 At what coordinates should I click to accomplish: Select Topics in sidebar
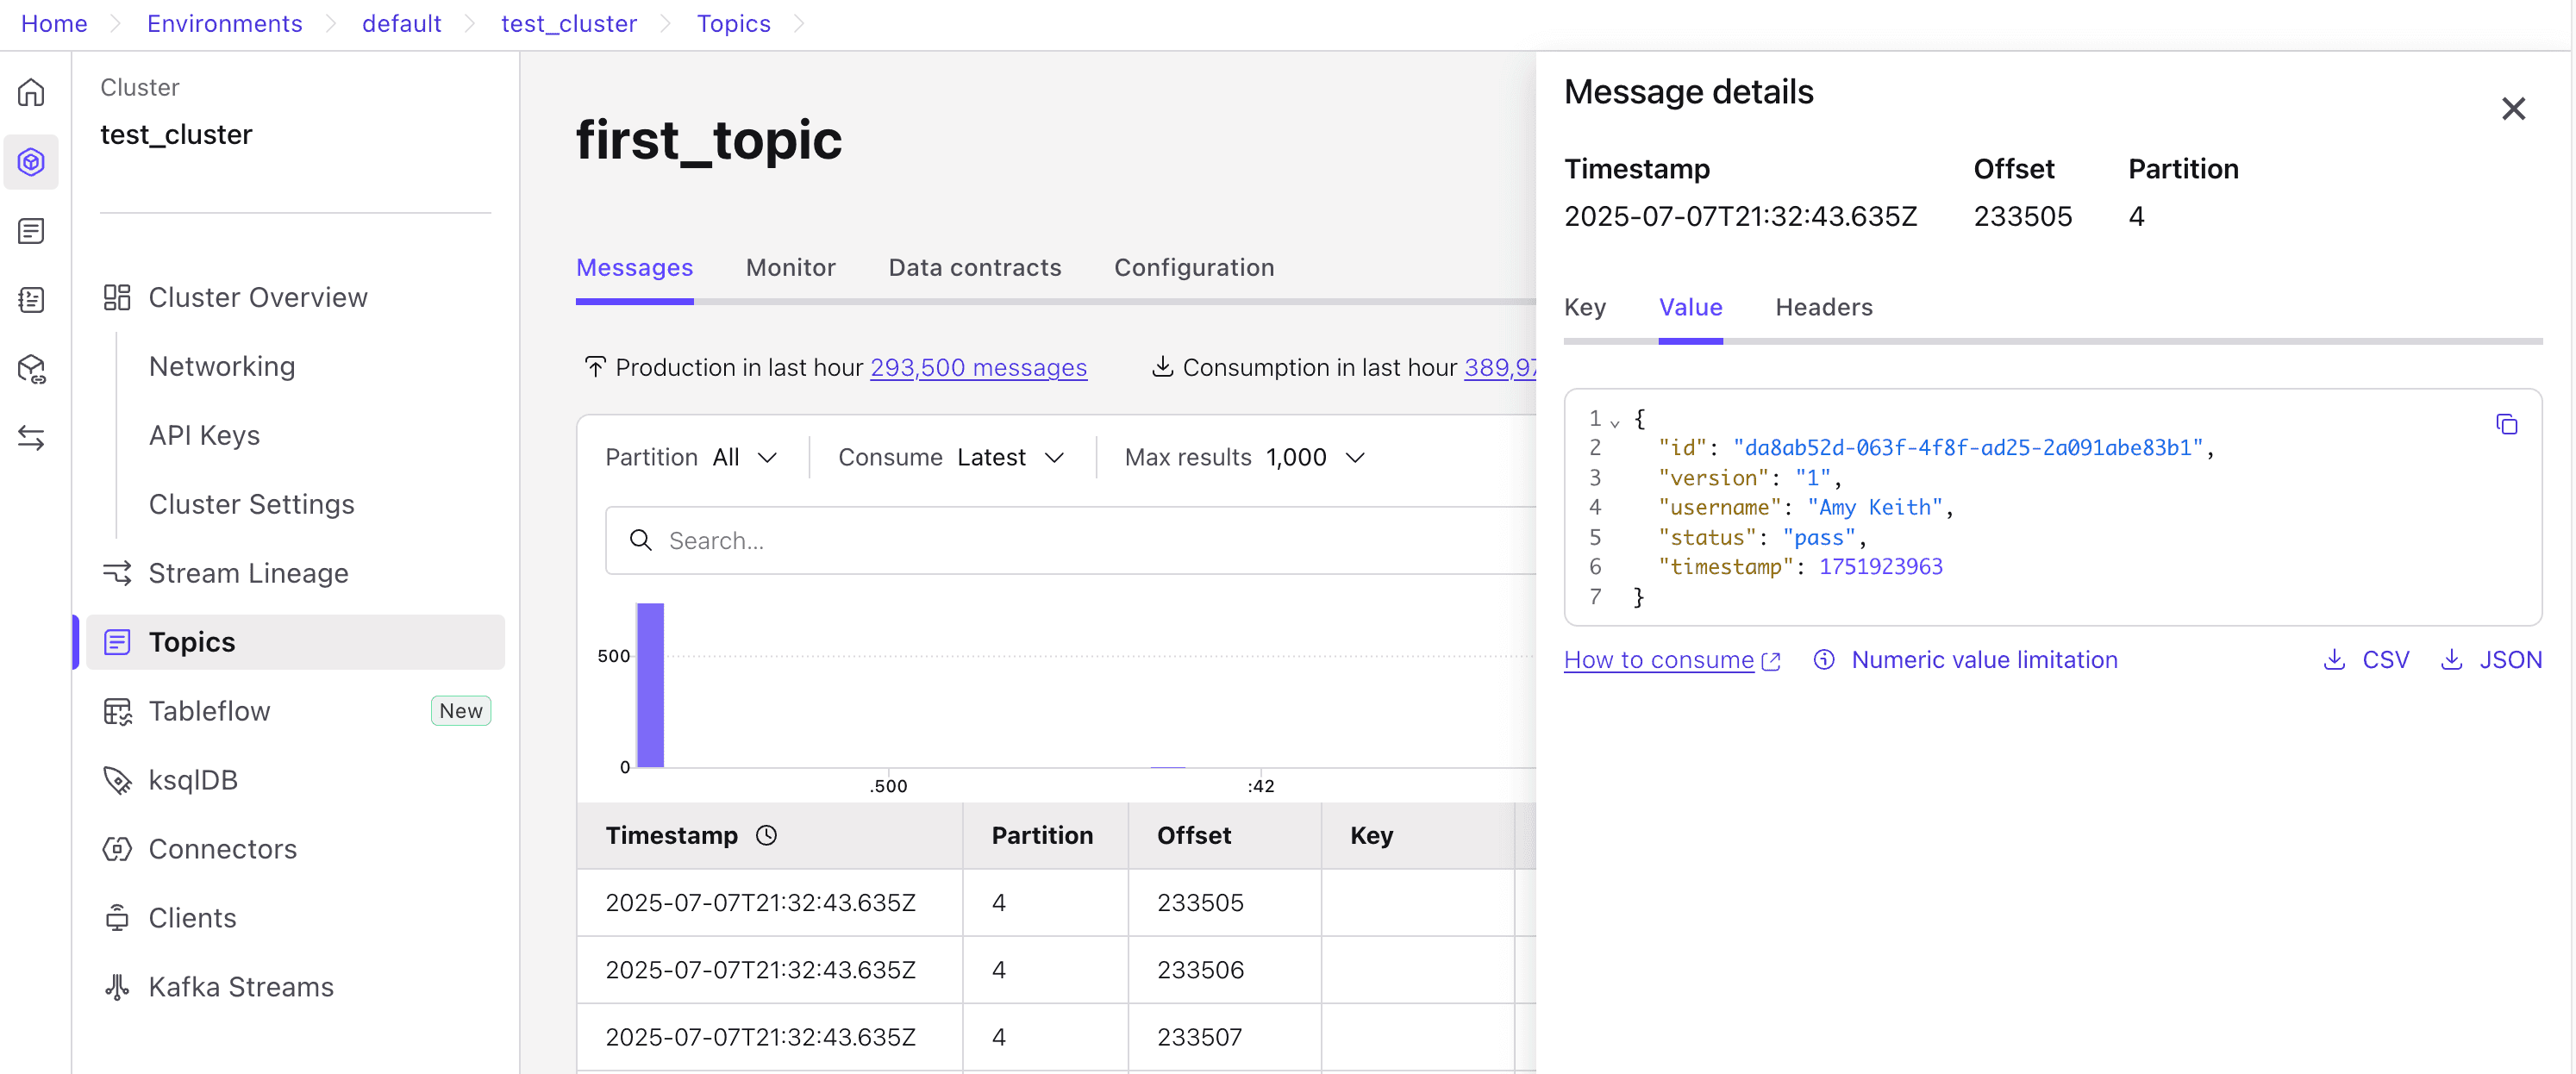pos(295,642)
